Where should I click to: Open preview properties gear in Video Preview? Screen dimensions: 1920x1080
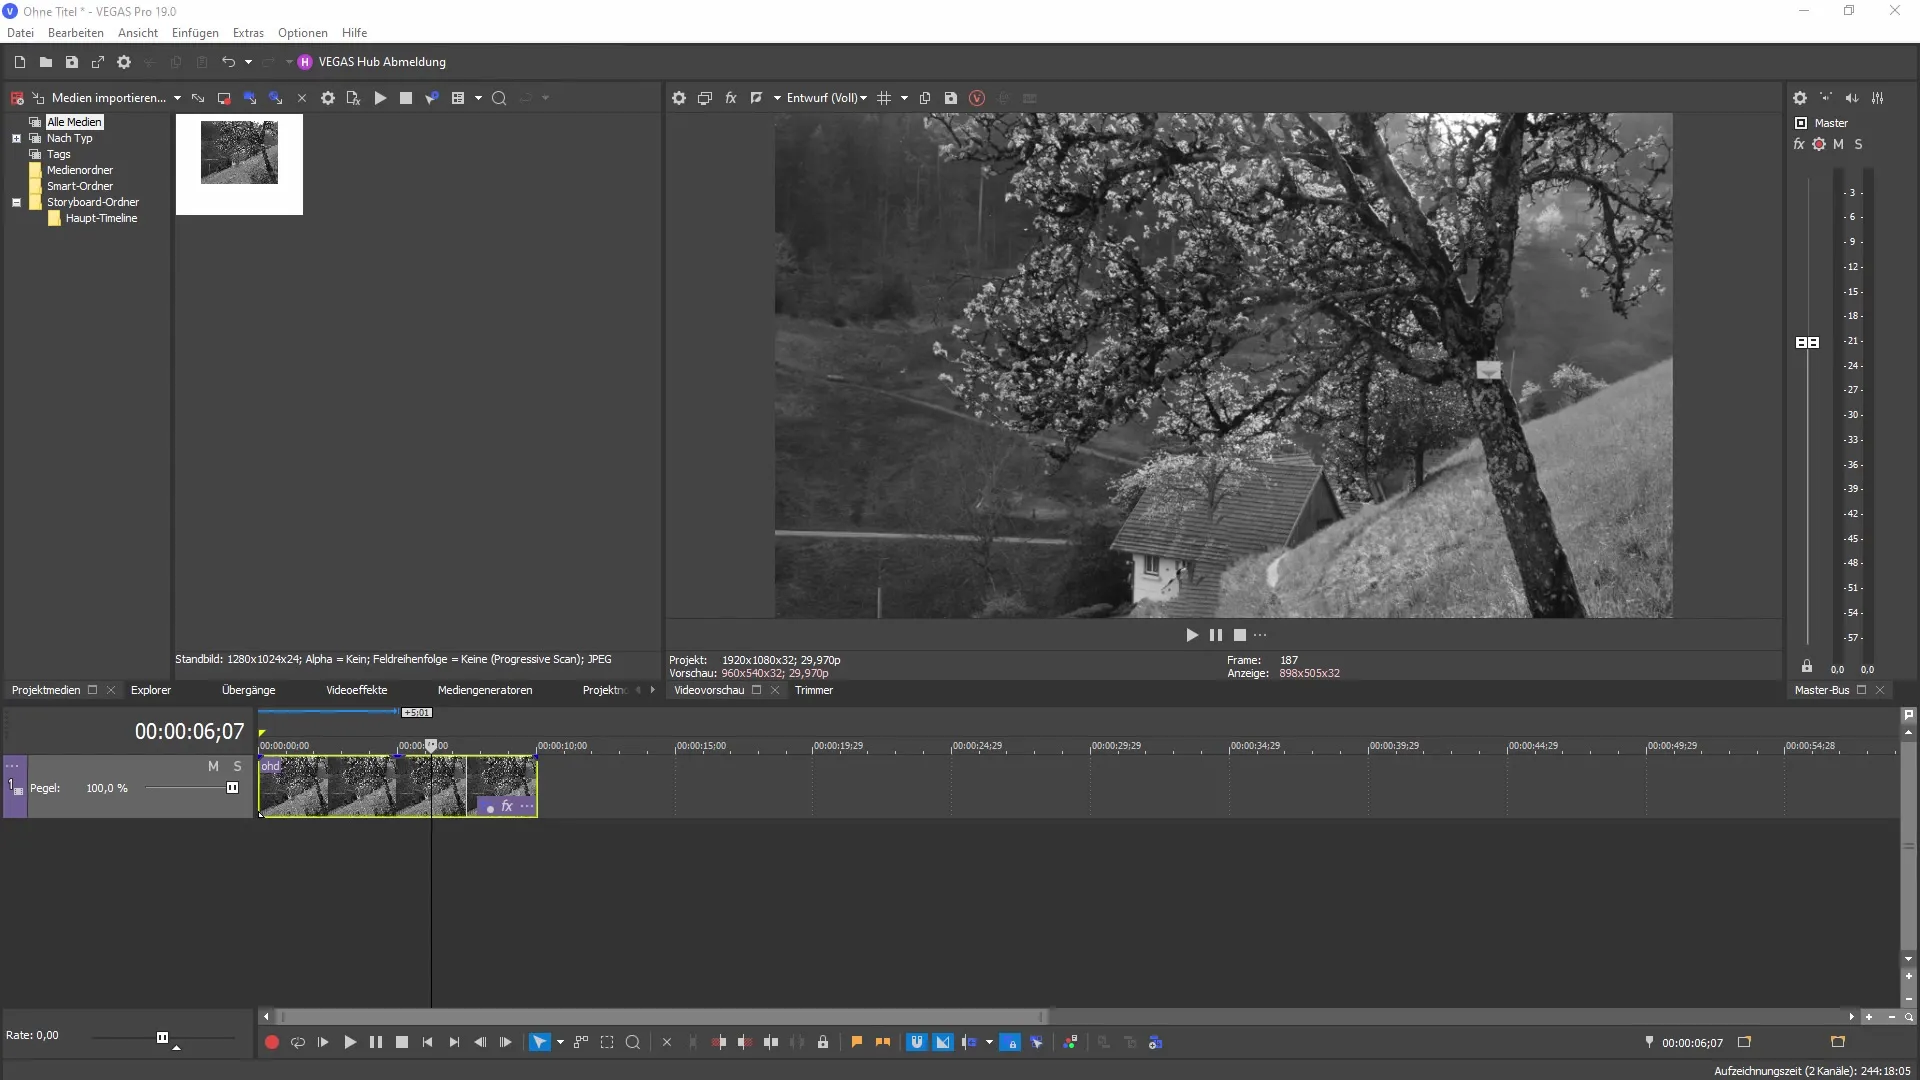[x=679, y=98]
